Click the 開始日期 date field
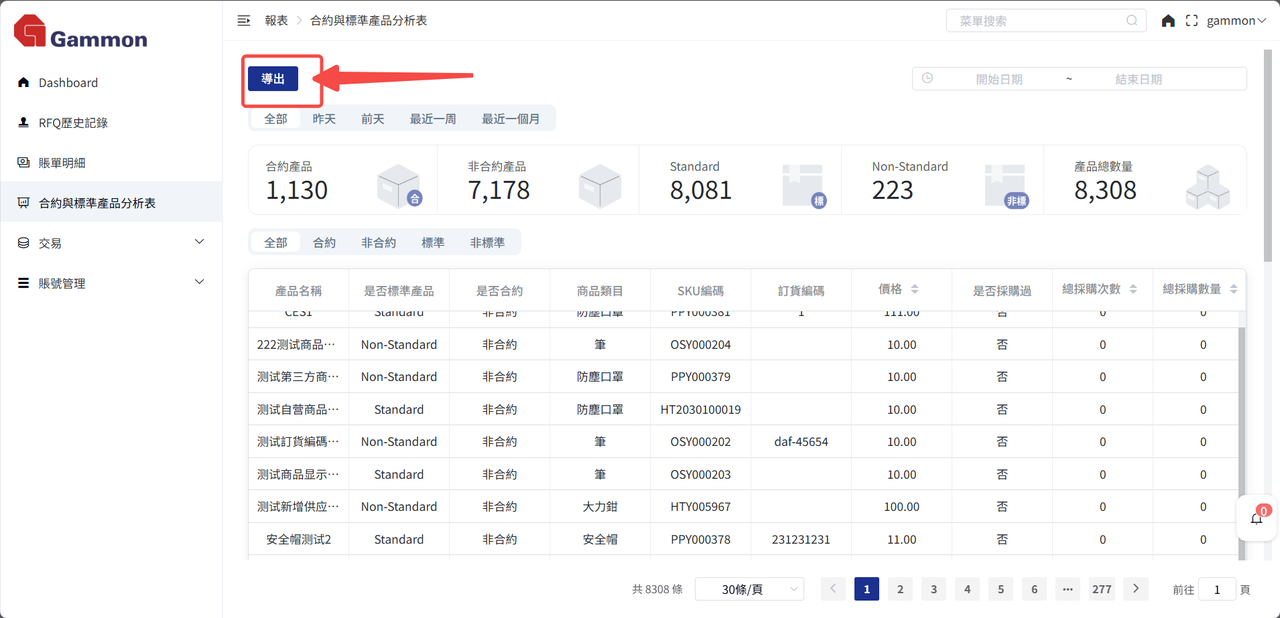1280x618 pixels. click(998, 79)
